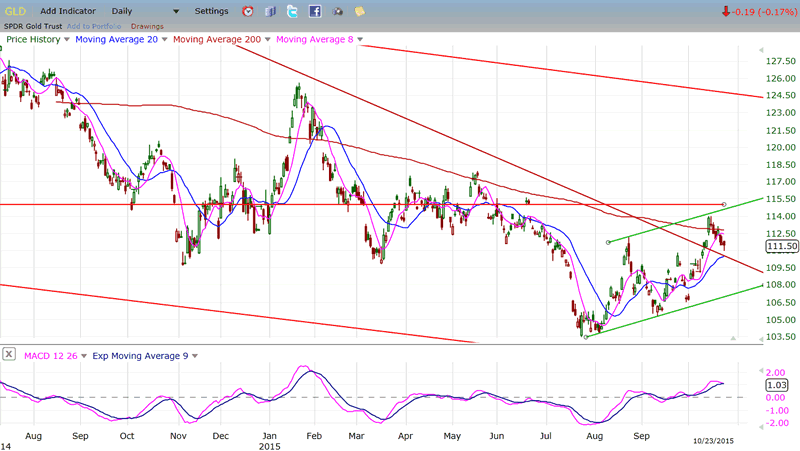Open the Settings menu

(x=211, y=11)
